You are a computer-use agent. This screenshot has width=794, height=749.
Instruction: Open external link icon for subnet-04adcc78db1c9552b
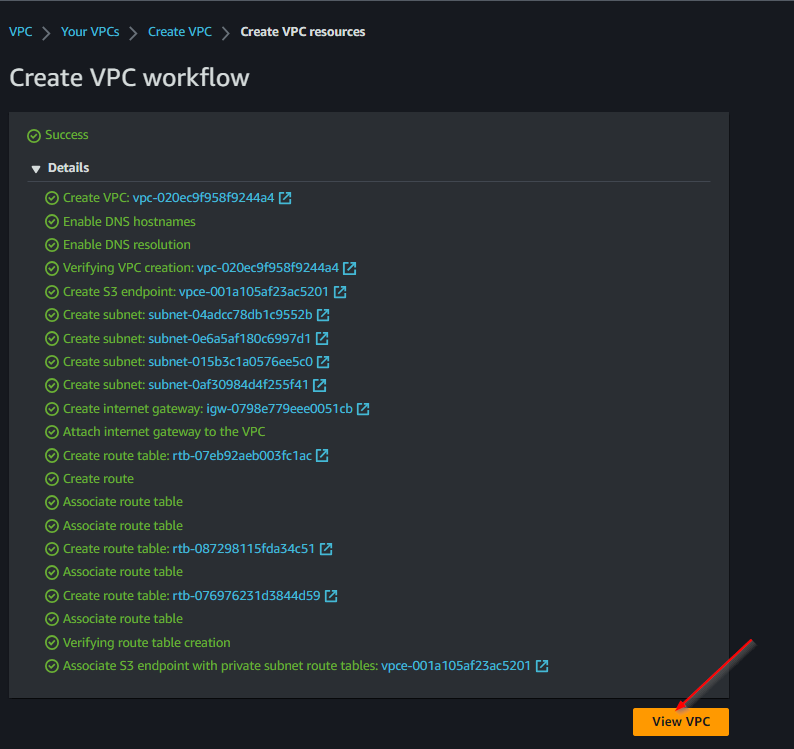tap(324, 315)
